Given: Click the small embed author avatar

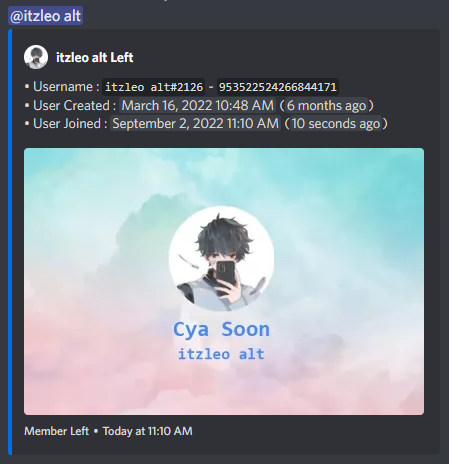Looking at the screenshot, I should [36, 57].
